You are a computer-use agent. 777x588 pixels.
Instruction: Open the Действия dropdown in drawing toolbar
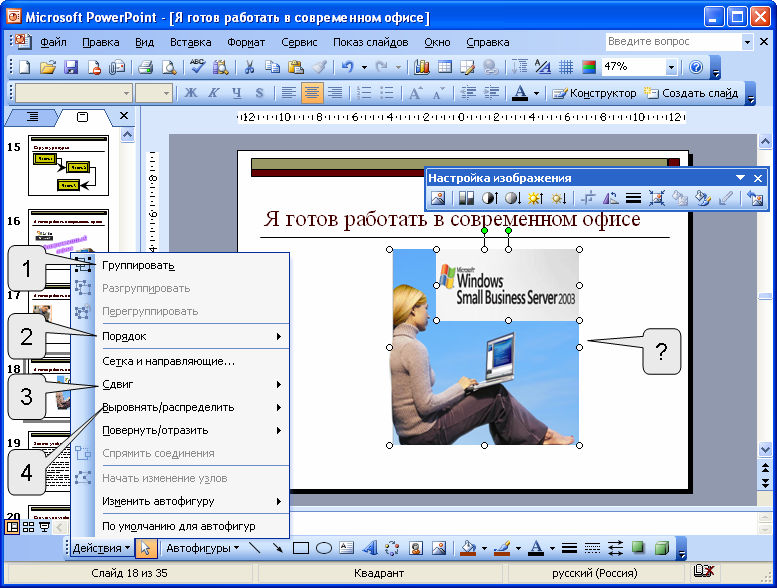101,548
